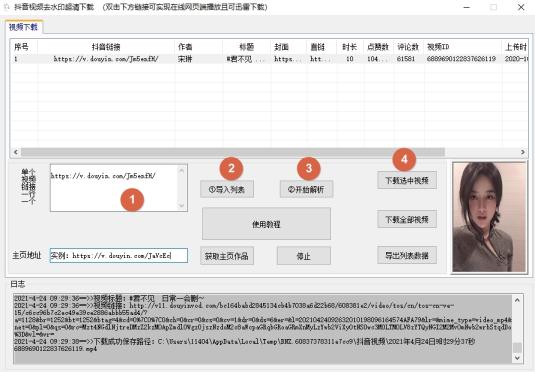Viewport: 535px width, 372px height.
Task: Export list data with 导出列表数据
Action: pyautogui.click(x=407, y=255)
